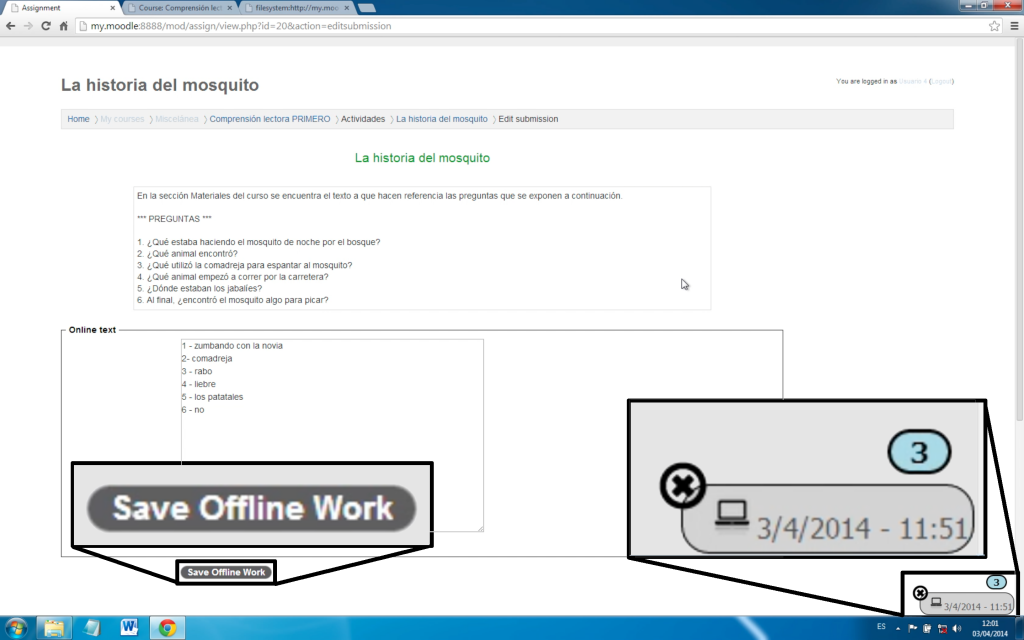The image size is (1024, 640).
Task: Open Comprensión lectora PRIMERO breadcrumb
Action: coord(270,119)
